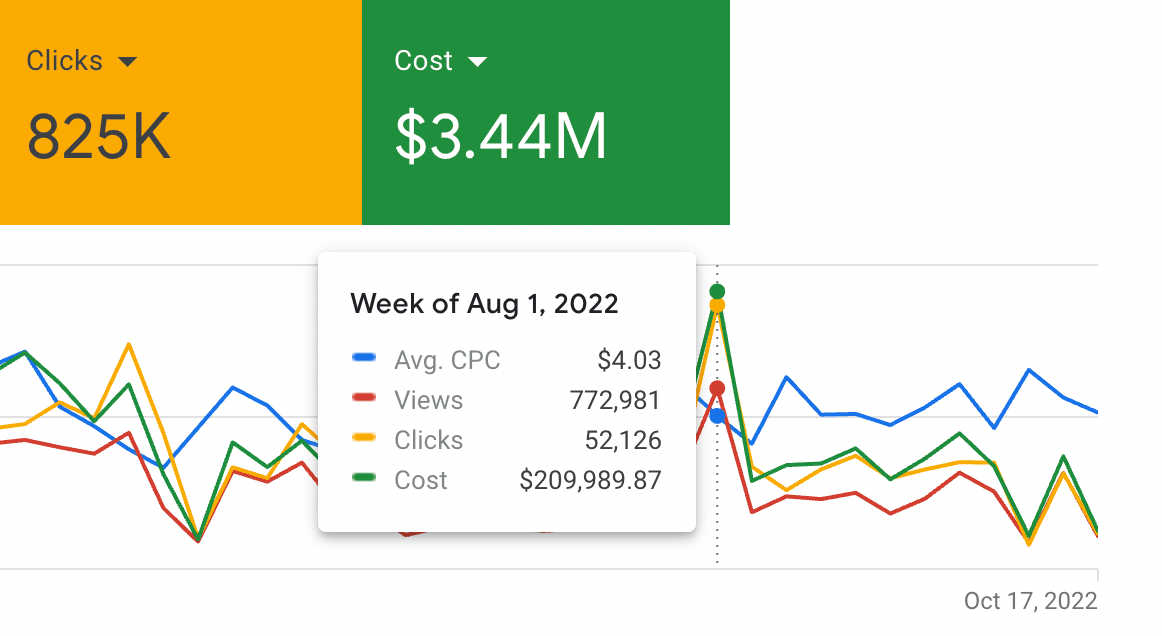The image size is (1162, 636).
Task: Click the 772,981 Views value in tooltip
Action: click(x=614, y=400)
